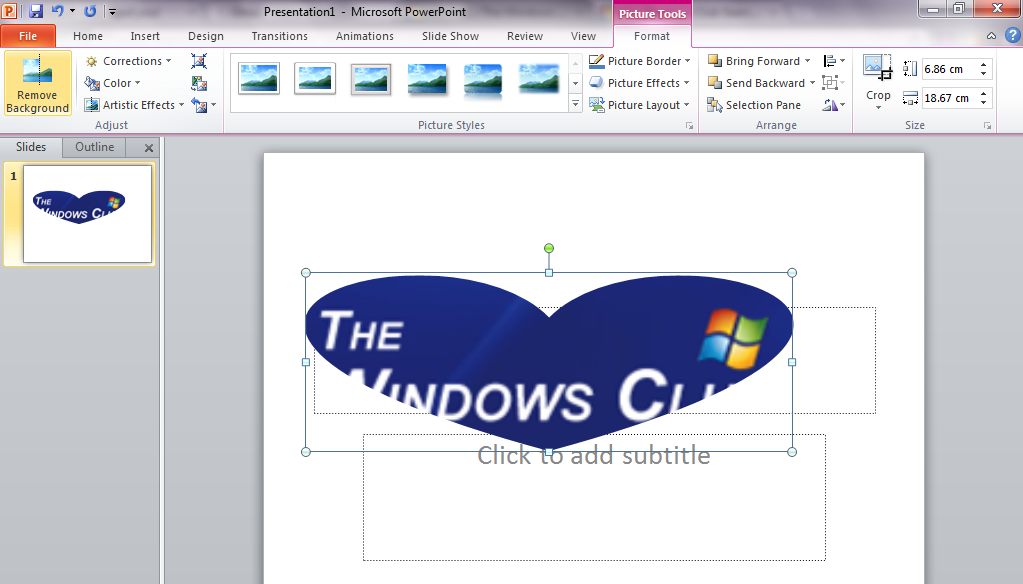1023x584 pixels.
Task: Click the Group objects icon
Action: click(834, 83)
